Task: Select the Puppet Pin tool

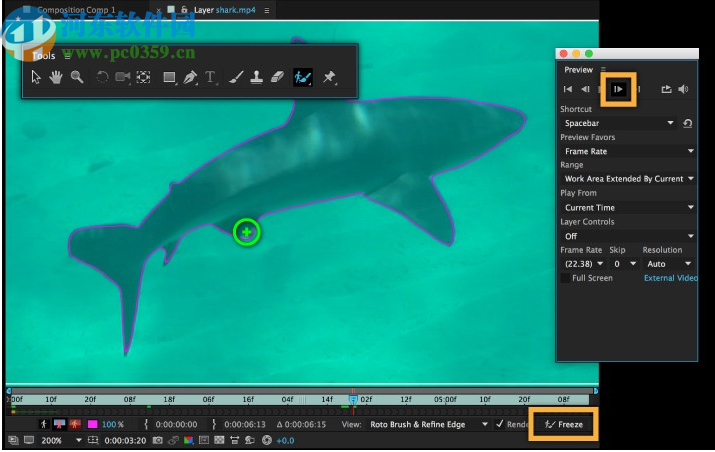Action: click(329, 77)
